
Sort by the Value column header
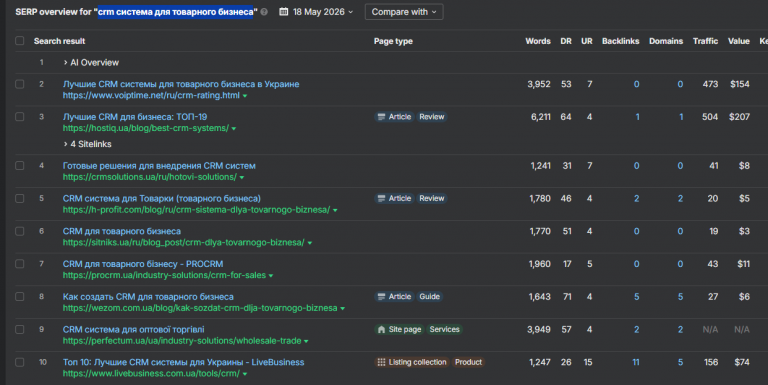(739, 41)
